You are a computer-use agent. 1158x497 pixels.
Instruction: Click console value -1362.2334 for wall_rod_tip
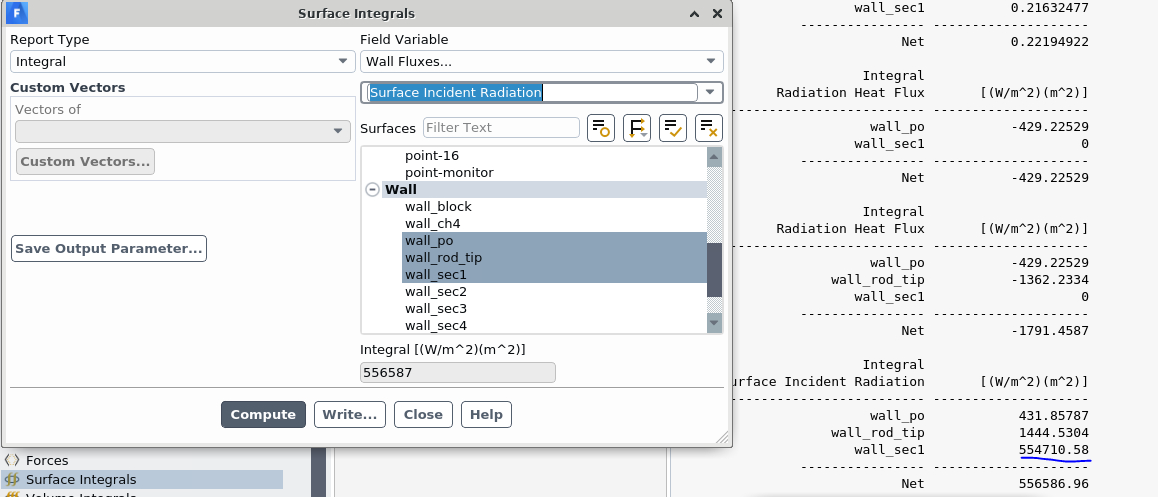pos(1049,280)
